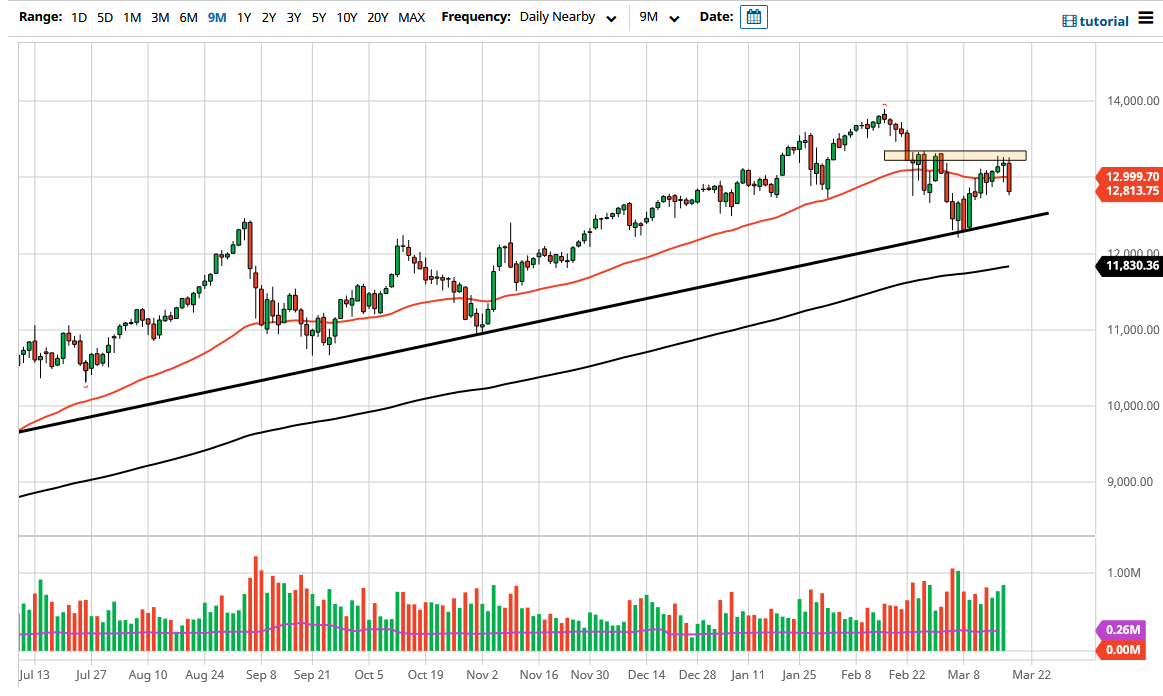Screen dimensions: 1163x696
Task: Select the 1Y range
Action: tap(243, 17)
